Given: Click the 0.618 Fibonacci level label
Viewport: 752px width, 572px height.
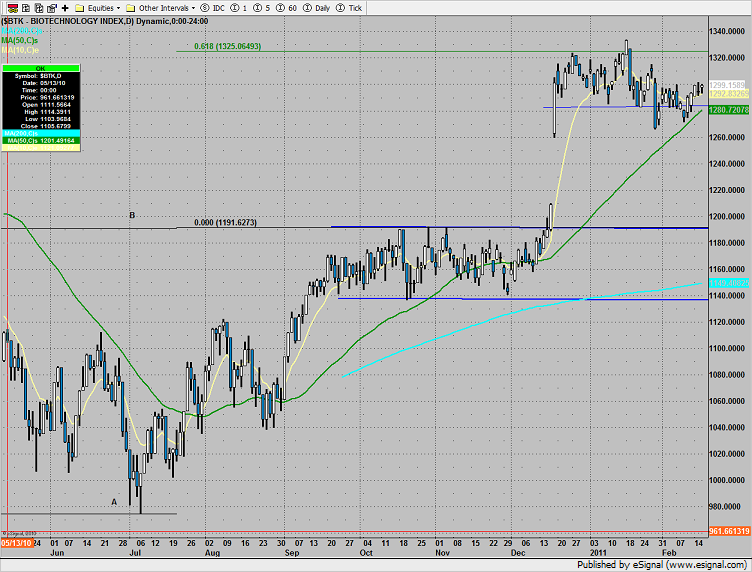Looking at the screenshot, I should [226, 46].
